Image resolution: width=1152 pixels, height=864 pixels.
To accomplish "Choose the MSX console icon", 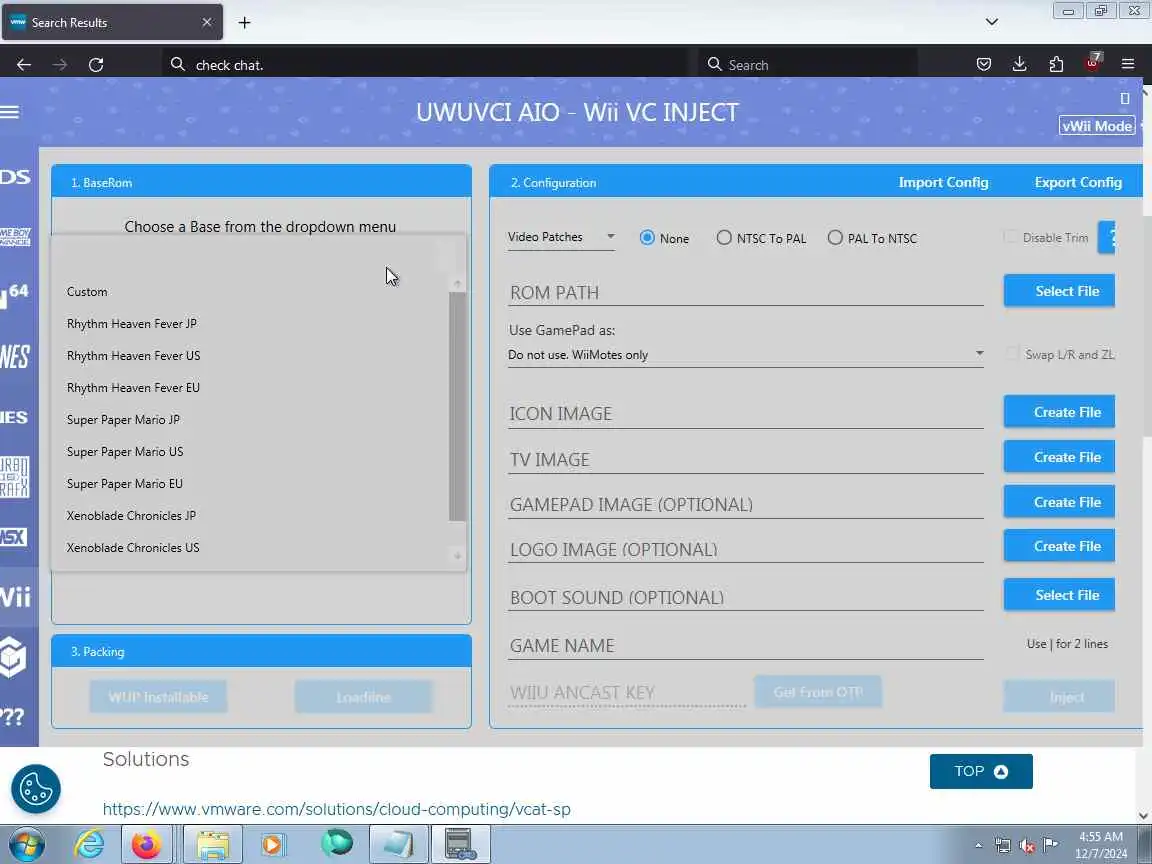I will tap(14, 537).
